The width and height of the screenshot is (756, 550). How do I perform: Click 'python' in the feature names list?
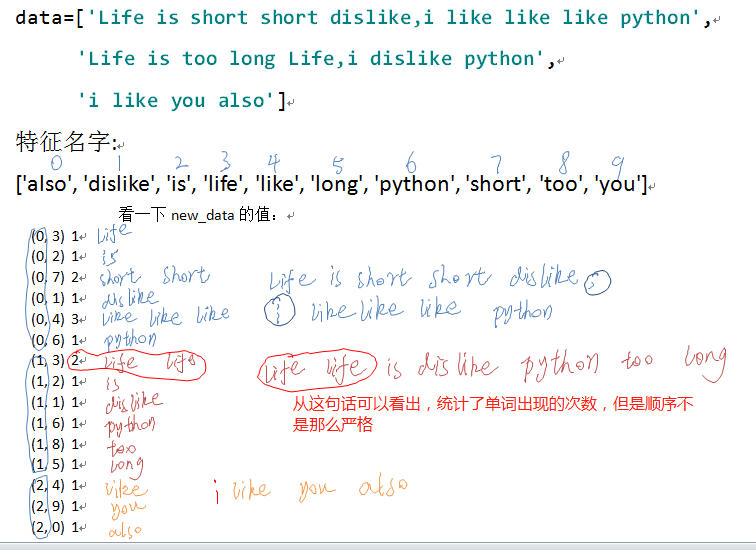coord(414,185)
